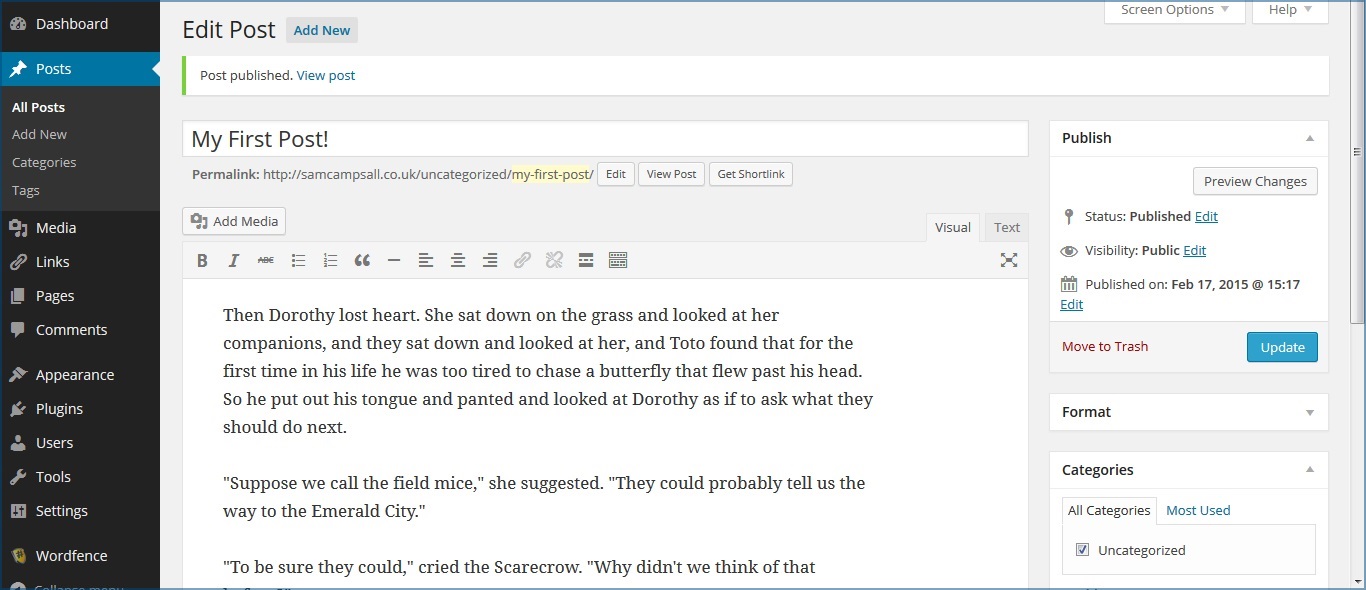This screenshot has height=590, width=1366.
Task: Insert the Read More tag
Action: tap(586, 261)
